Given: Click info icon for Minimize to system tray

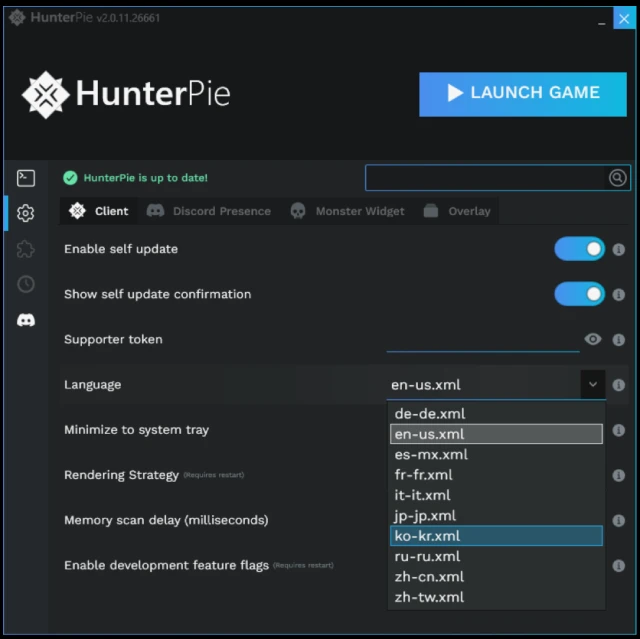Looking at the screenshot, I should pyautogui.click(x=618, y=430).
